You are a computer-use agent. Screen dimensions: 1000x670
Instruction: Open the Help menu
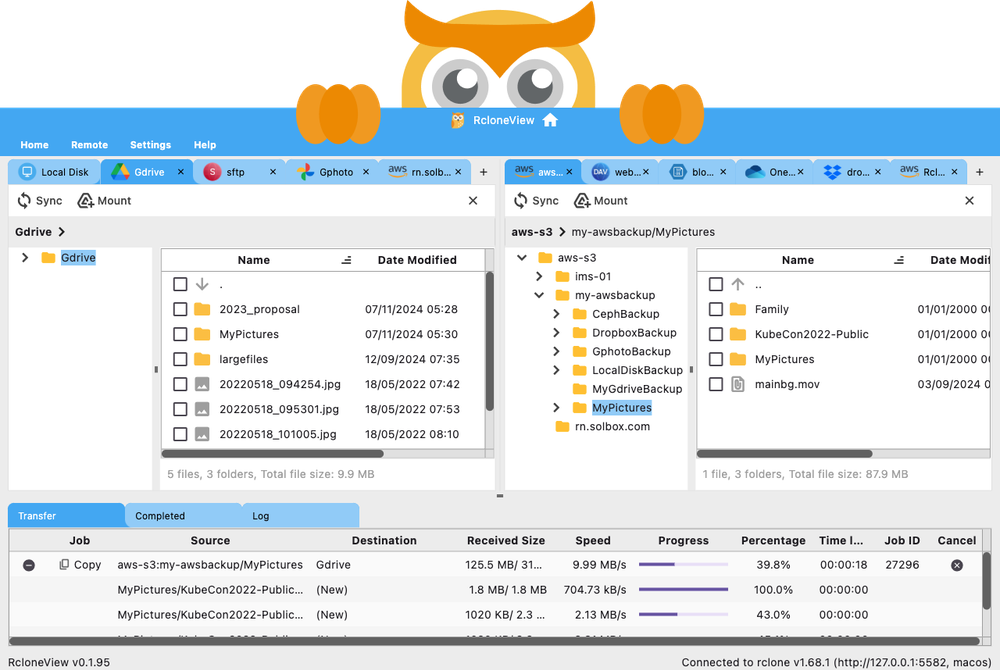[205, 145]
